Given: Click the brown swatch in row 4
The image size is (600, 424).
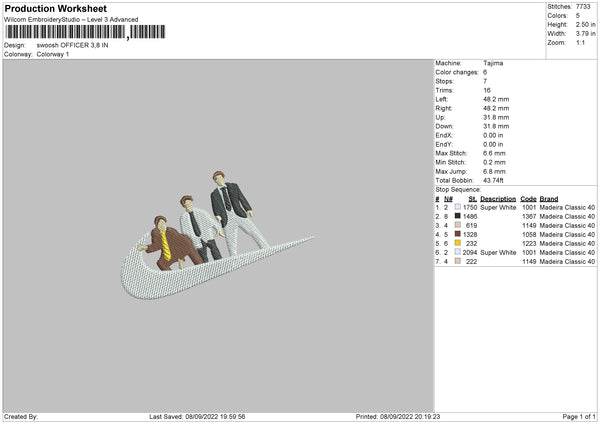Looking at the screenshot, I should (458, 234).
